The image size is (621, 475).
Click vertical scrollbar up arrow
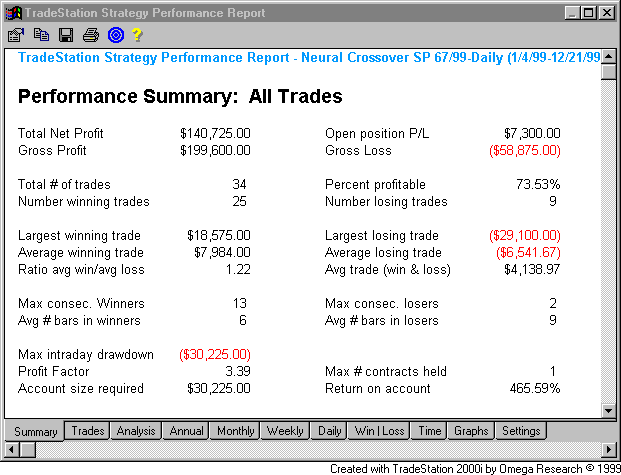609,57
